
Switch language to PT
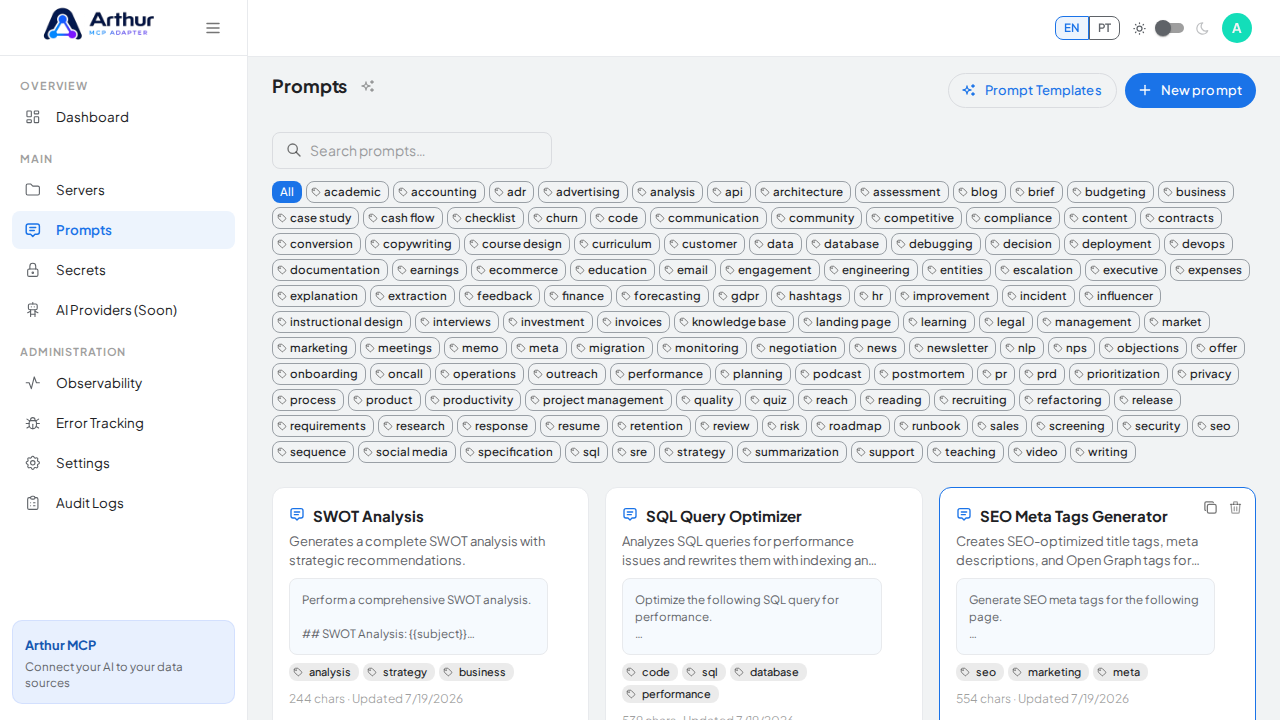click(x=1104, y=28)
